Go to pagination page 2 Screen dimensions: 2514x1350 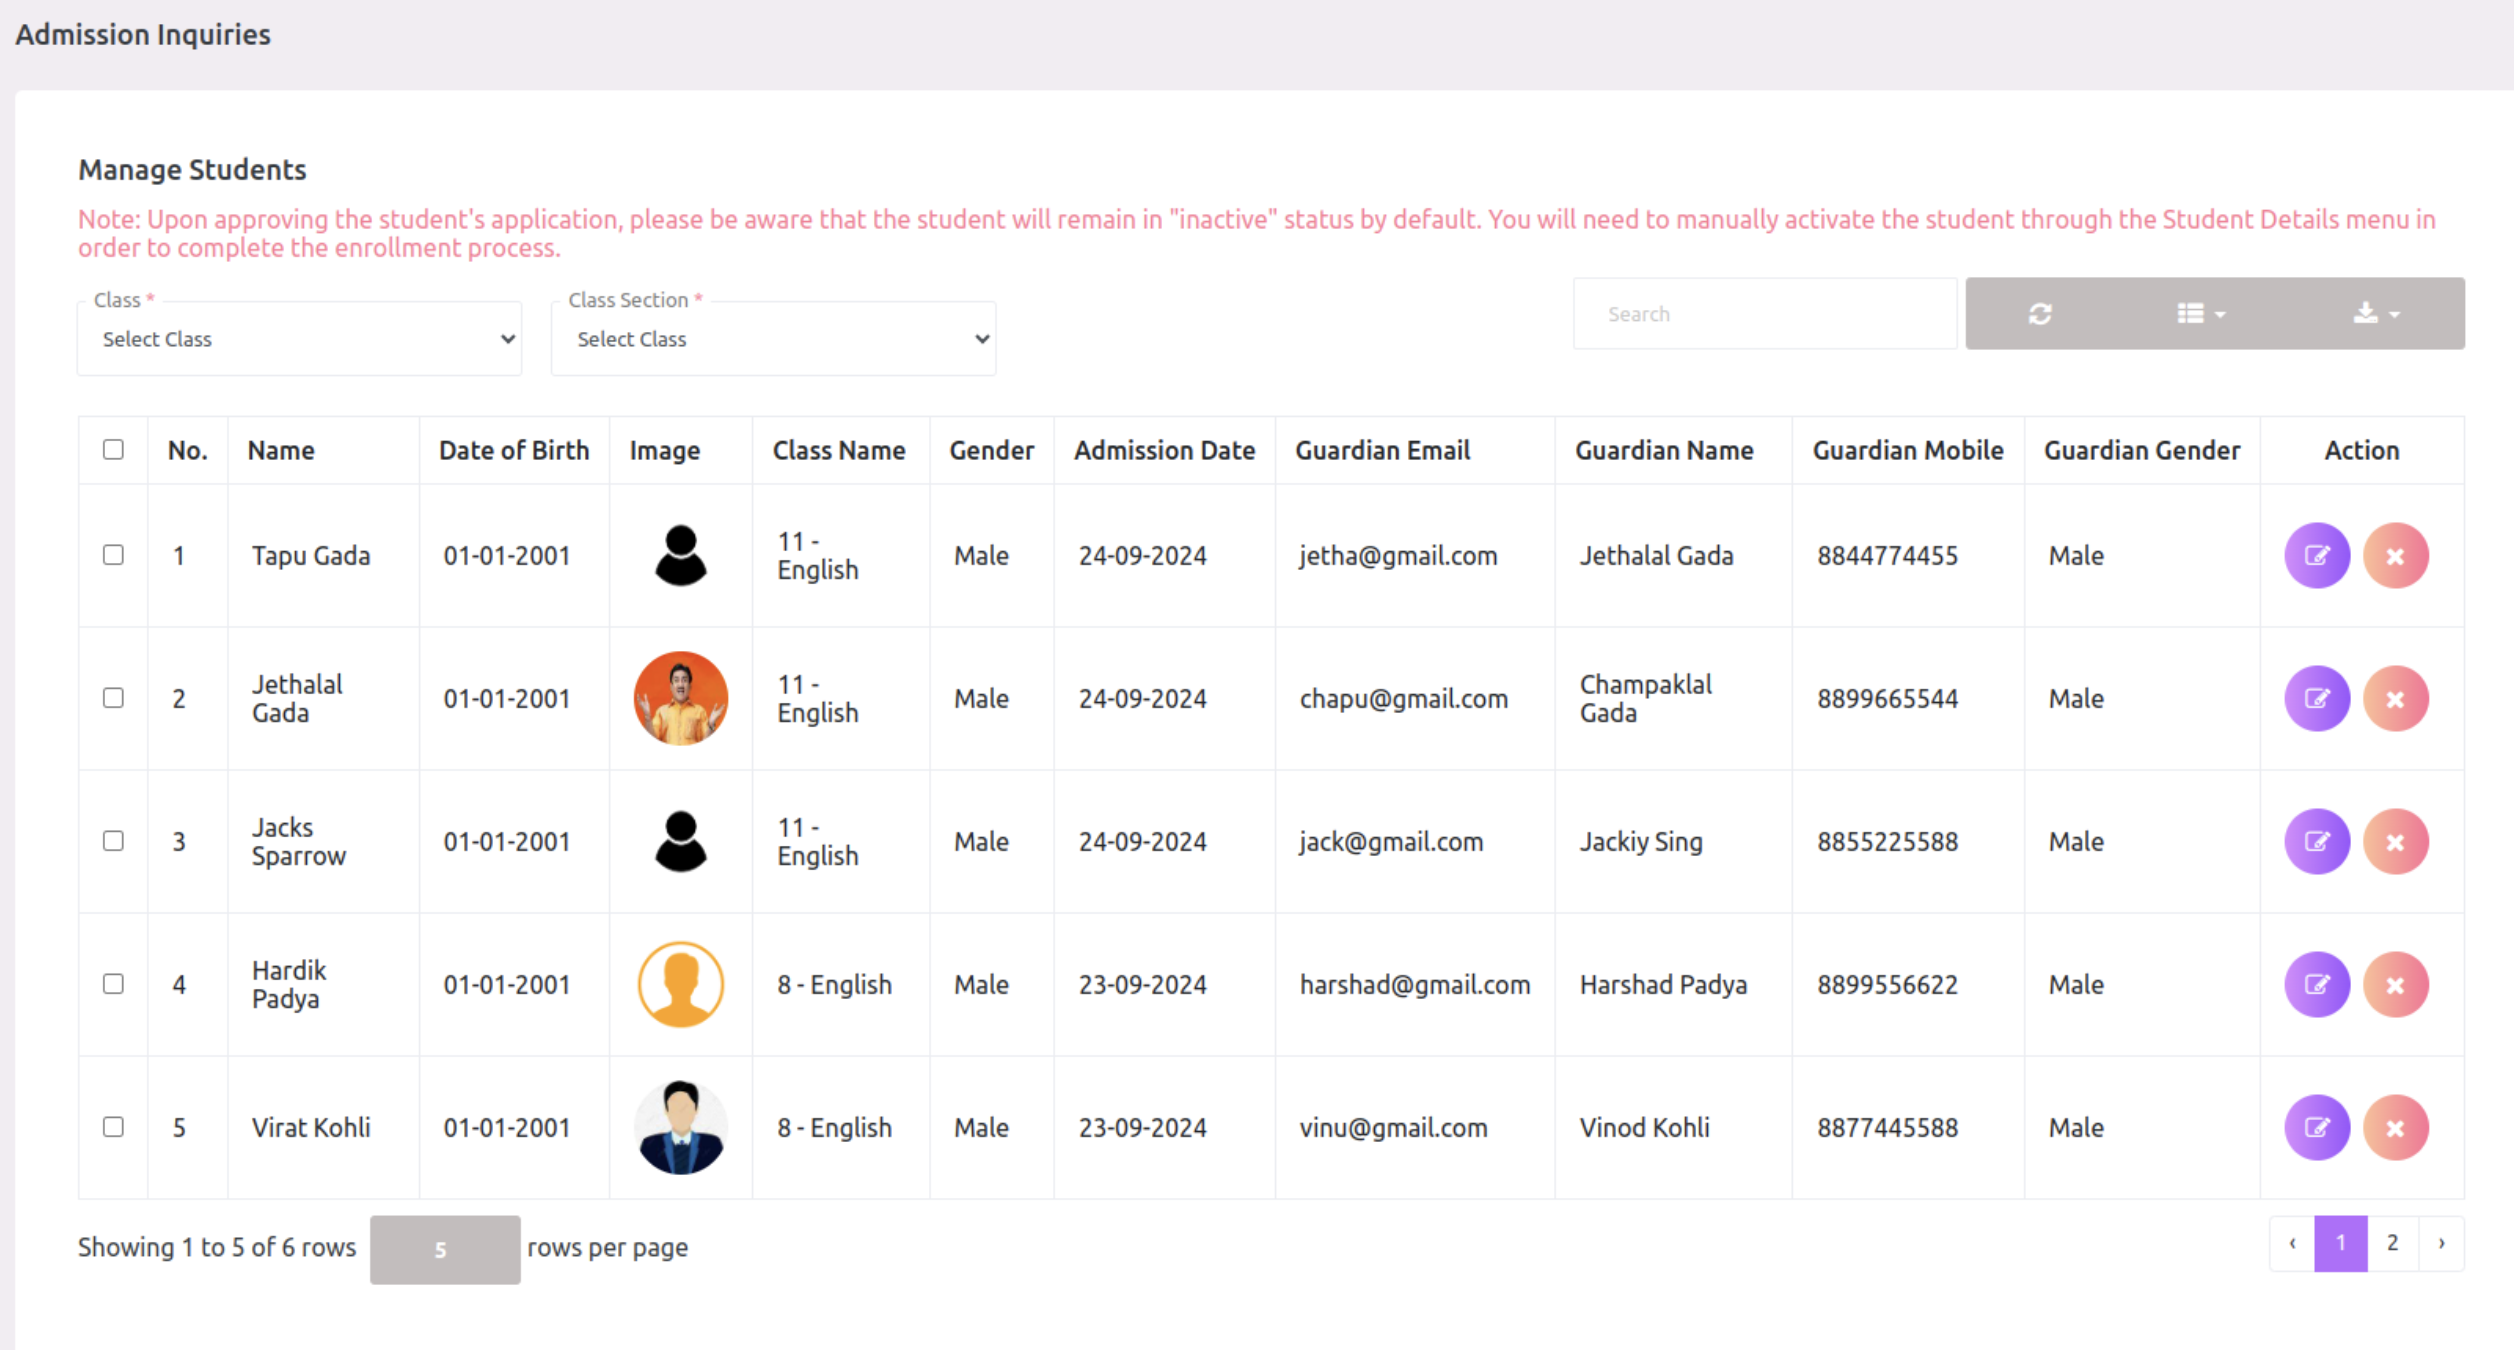(2392, 1243)
